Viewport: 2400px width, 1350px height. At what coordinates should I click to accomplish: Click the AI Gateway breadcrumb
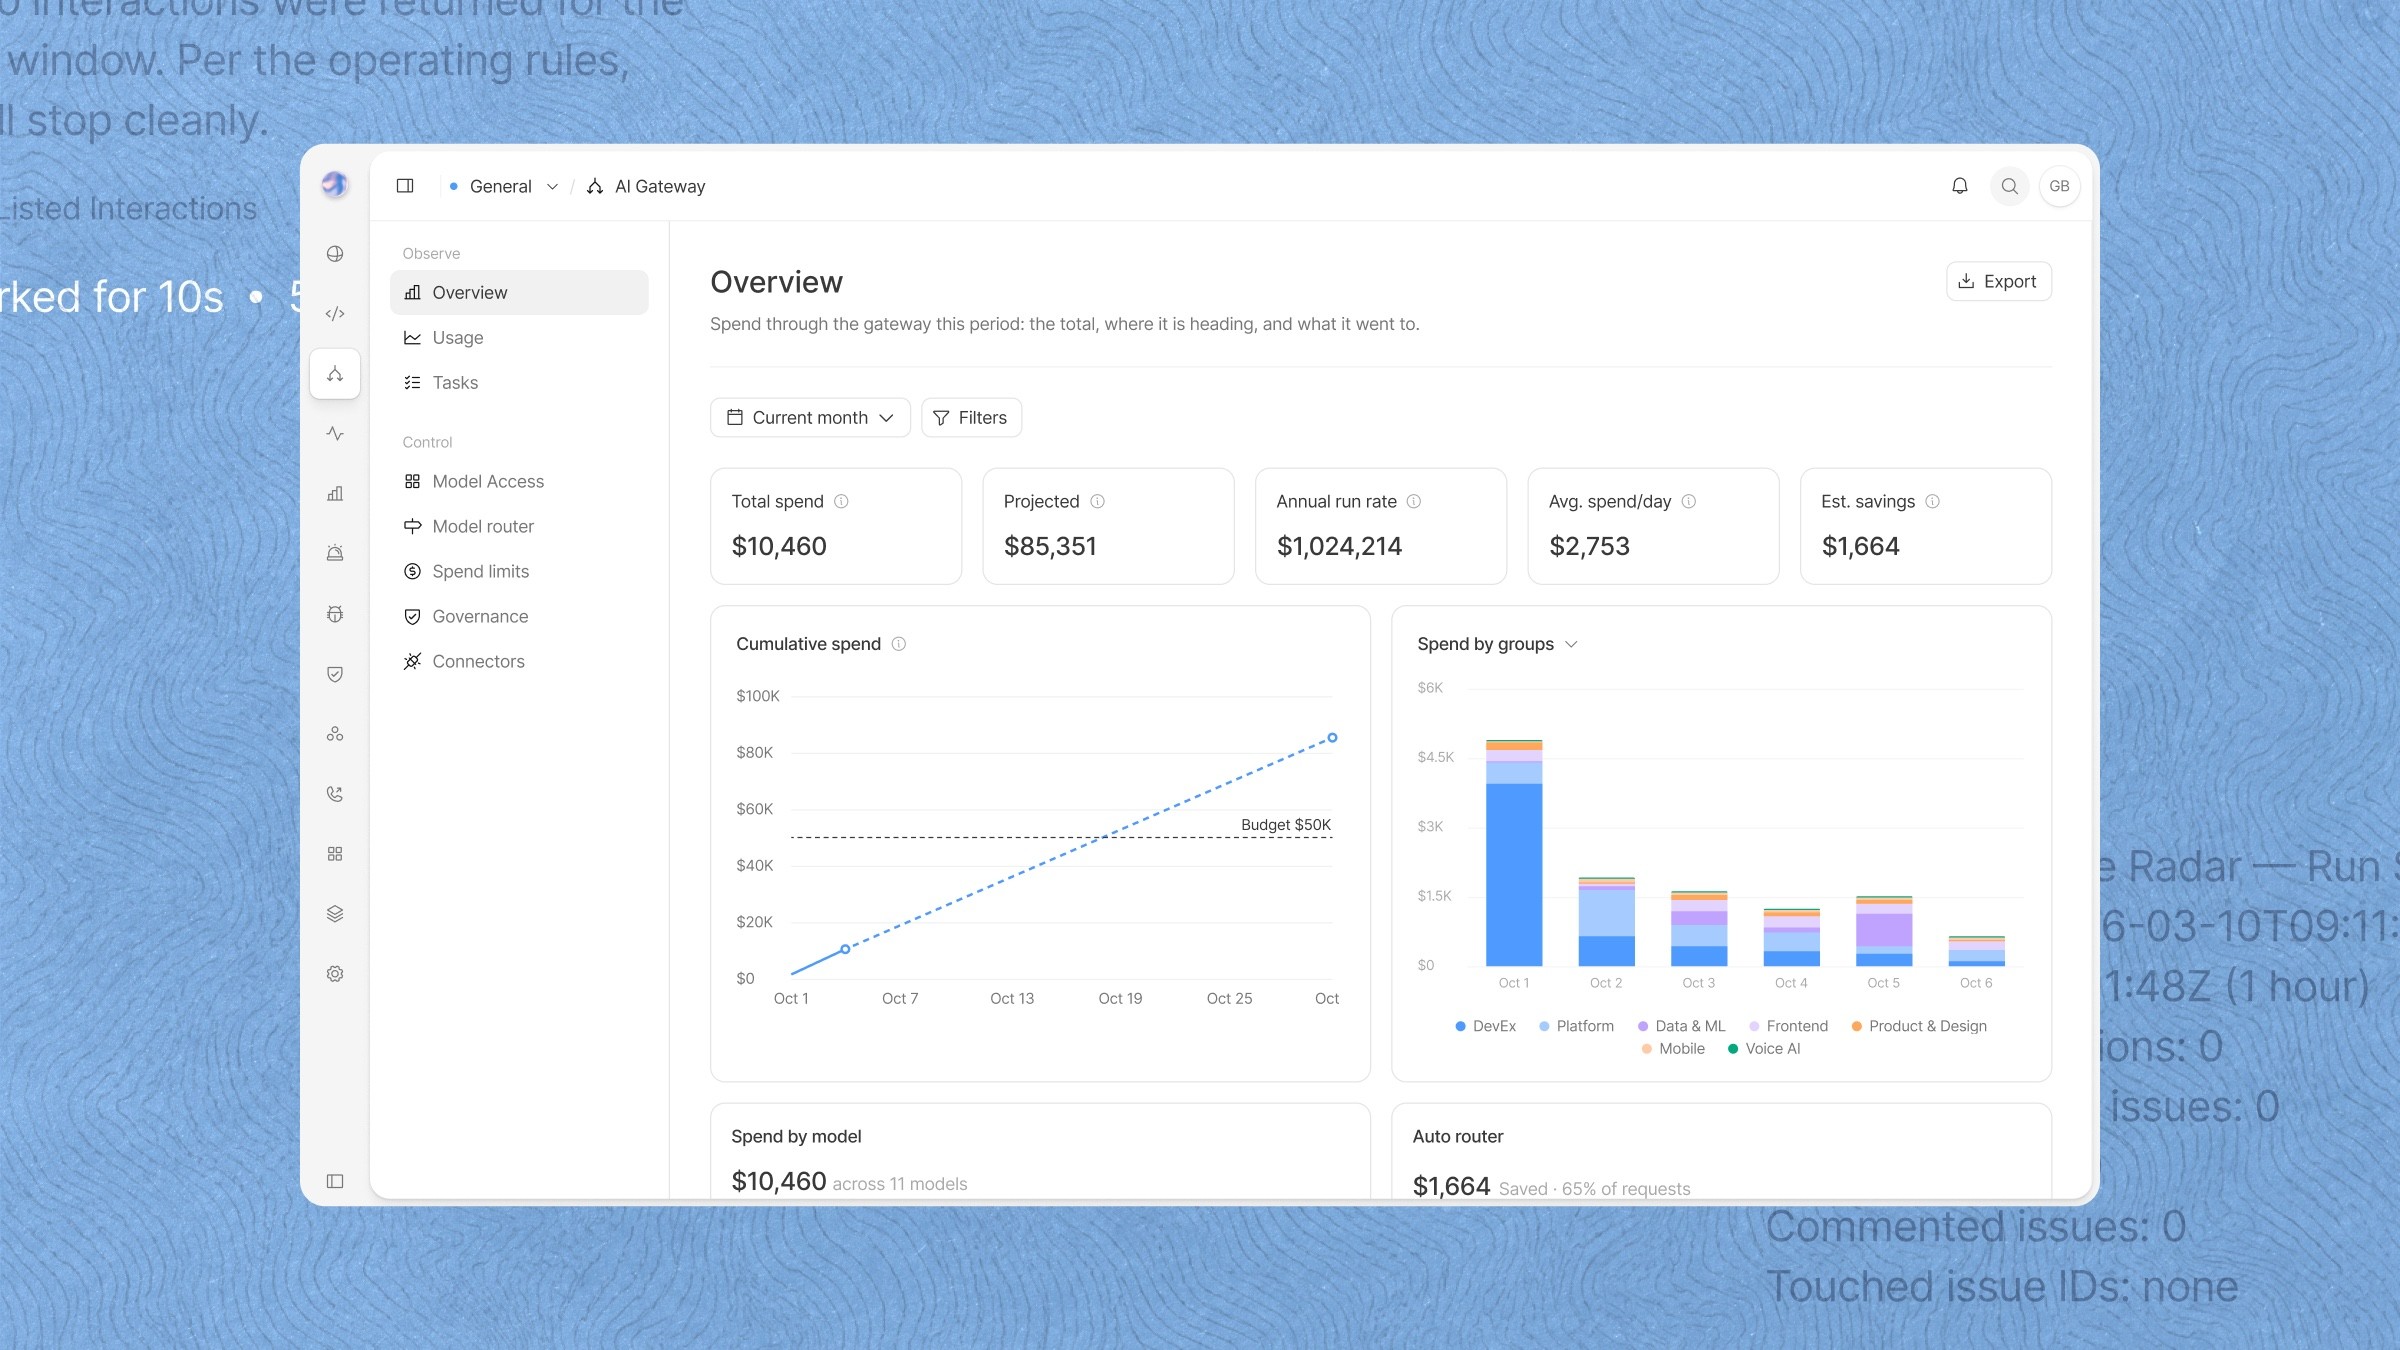(646, 186)
